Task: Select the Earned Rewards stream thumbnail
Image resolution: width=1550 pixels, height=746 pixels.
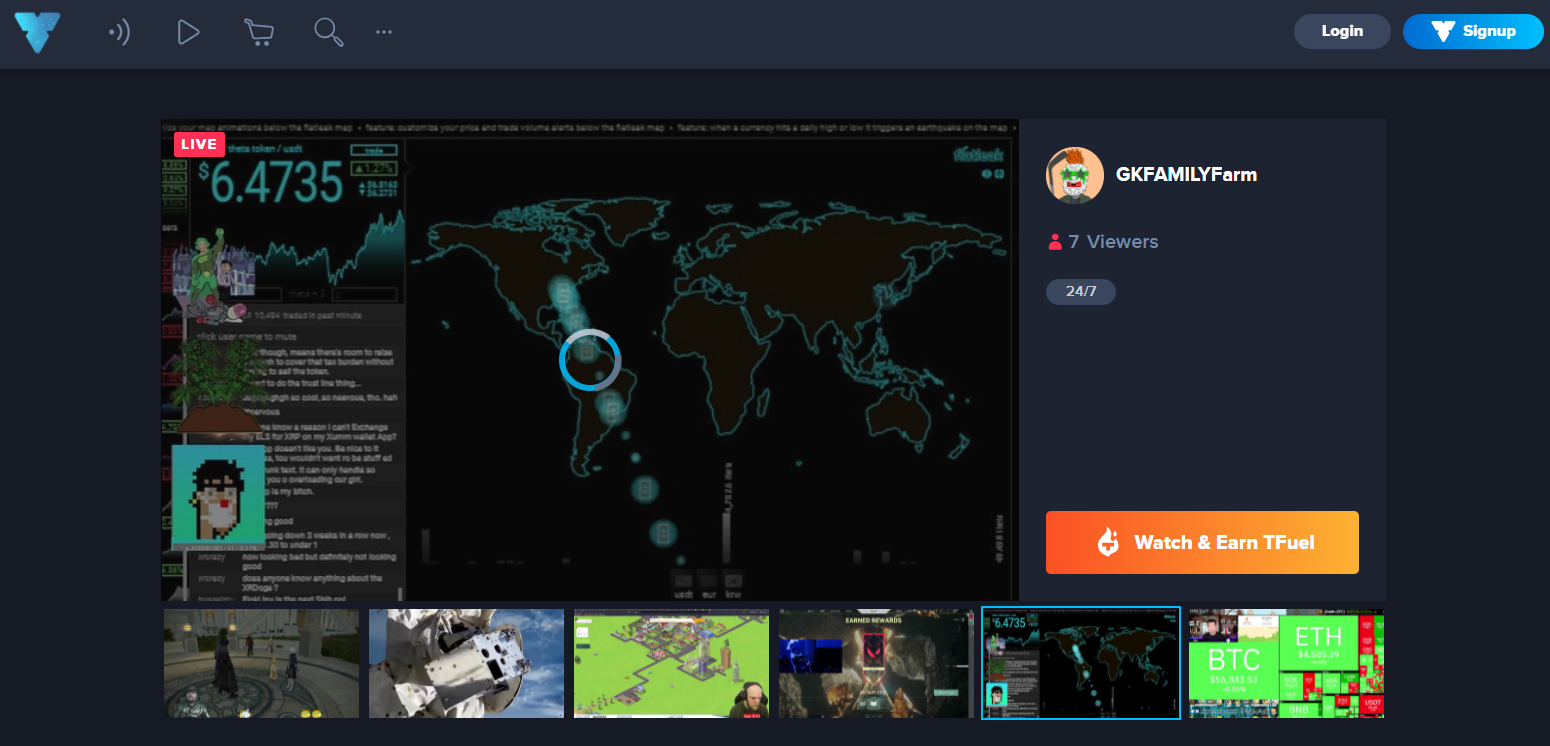Action: coord(876,663)
